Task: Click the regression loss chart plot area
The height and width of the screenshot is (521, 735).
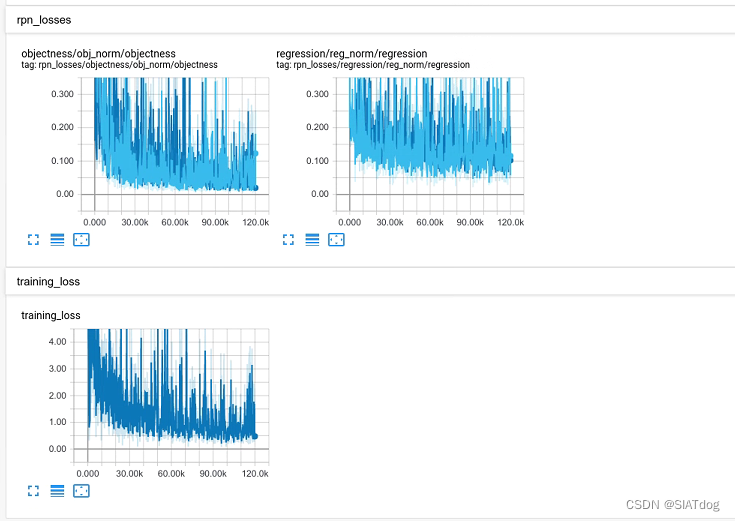Action: pyautogui.click(x=430, y=144)
